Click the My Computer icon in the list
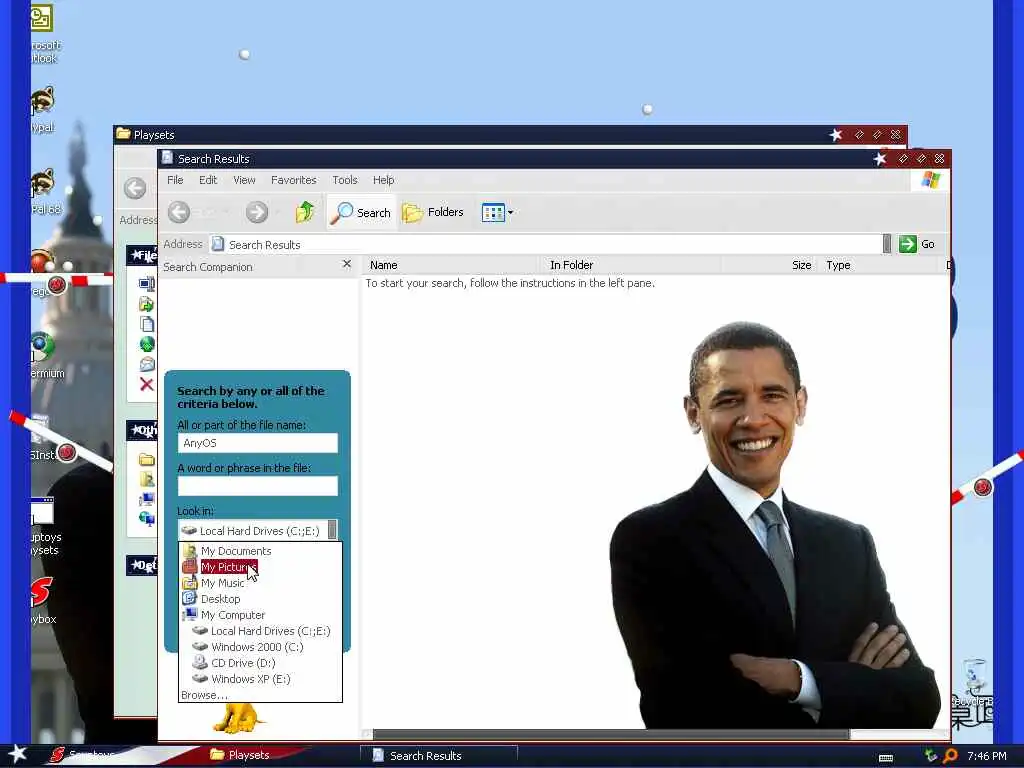 pyautogui.click(x=189, y=615)
